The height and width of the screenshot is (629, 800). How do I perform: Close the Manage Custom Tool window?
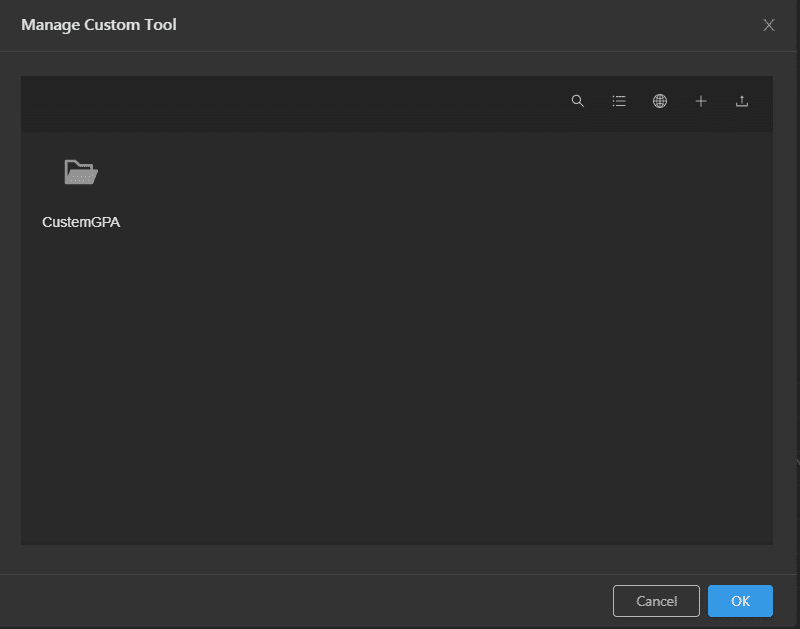(x=769, y=25)
